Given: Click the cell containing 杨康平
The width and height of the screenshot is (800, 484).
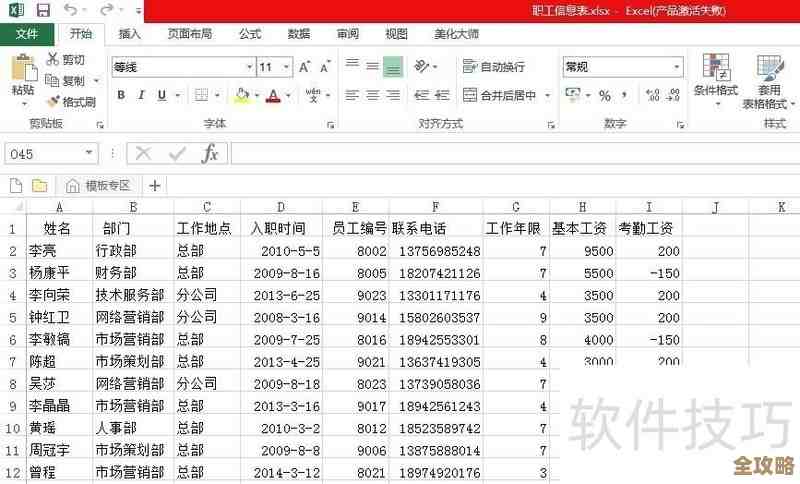Looking at the screenshot, I should (59, 273).
